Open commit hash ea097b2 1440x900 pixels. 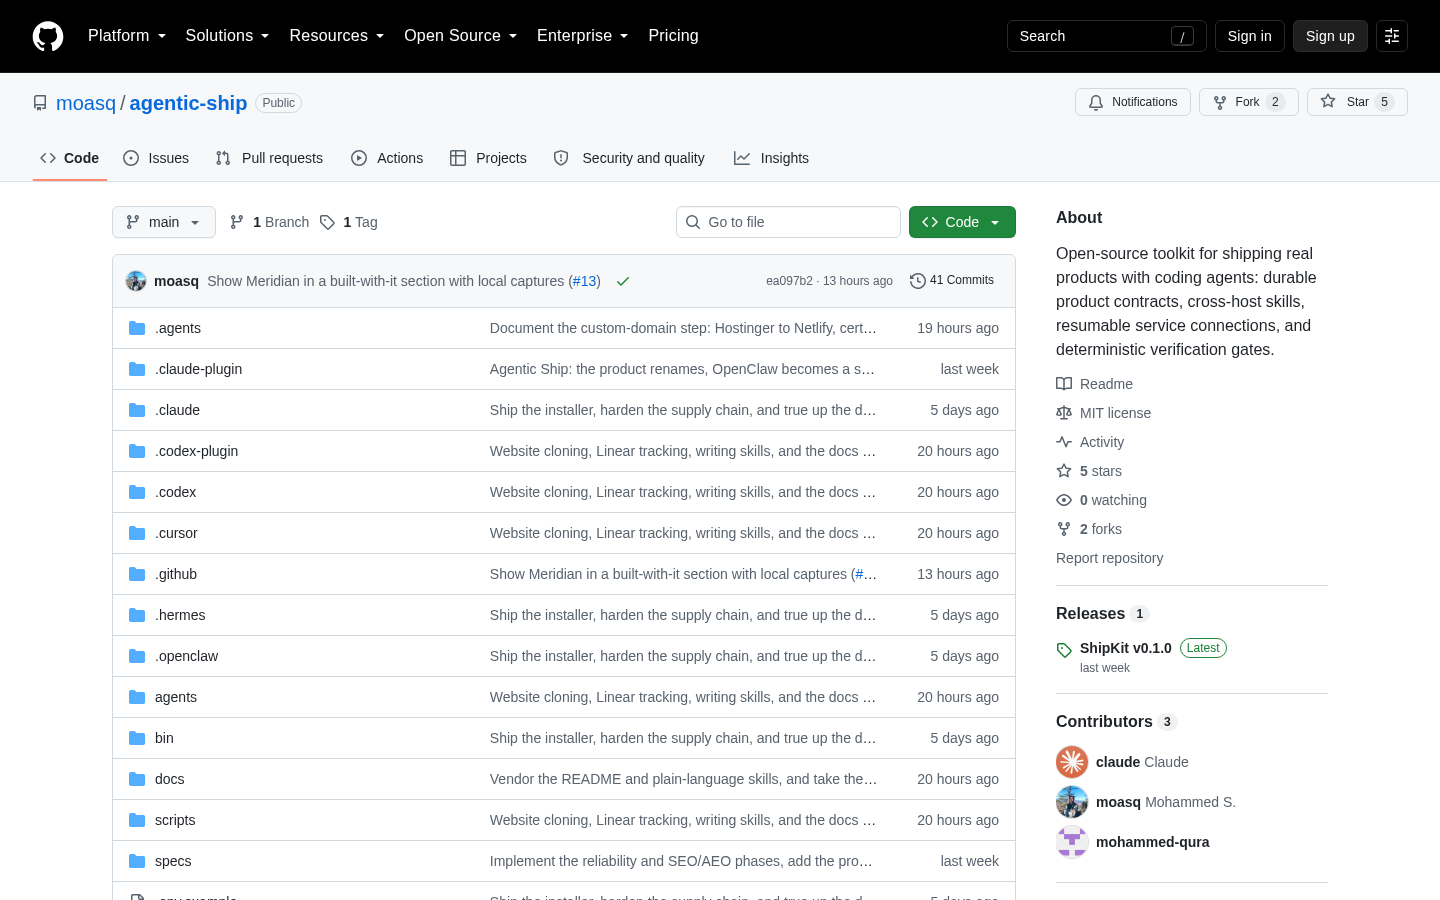pos(789,281)
